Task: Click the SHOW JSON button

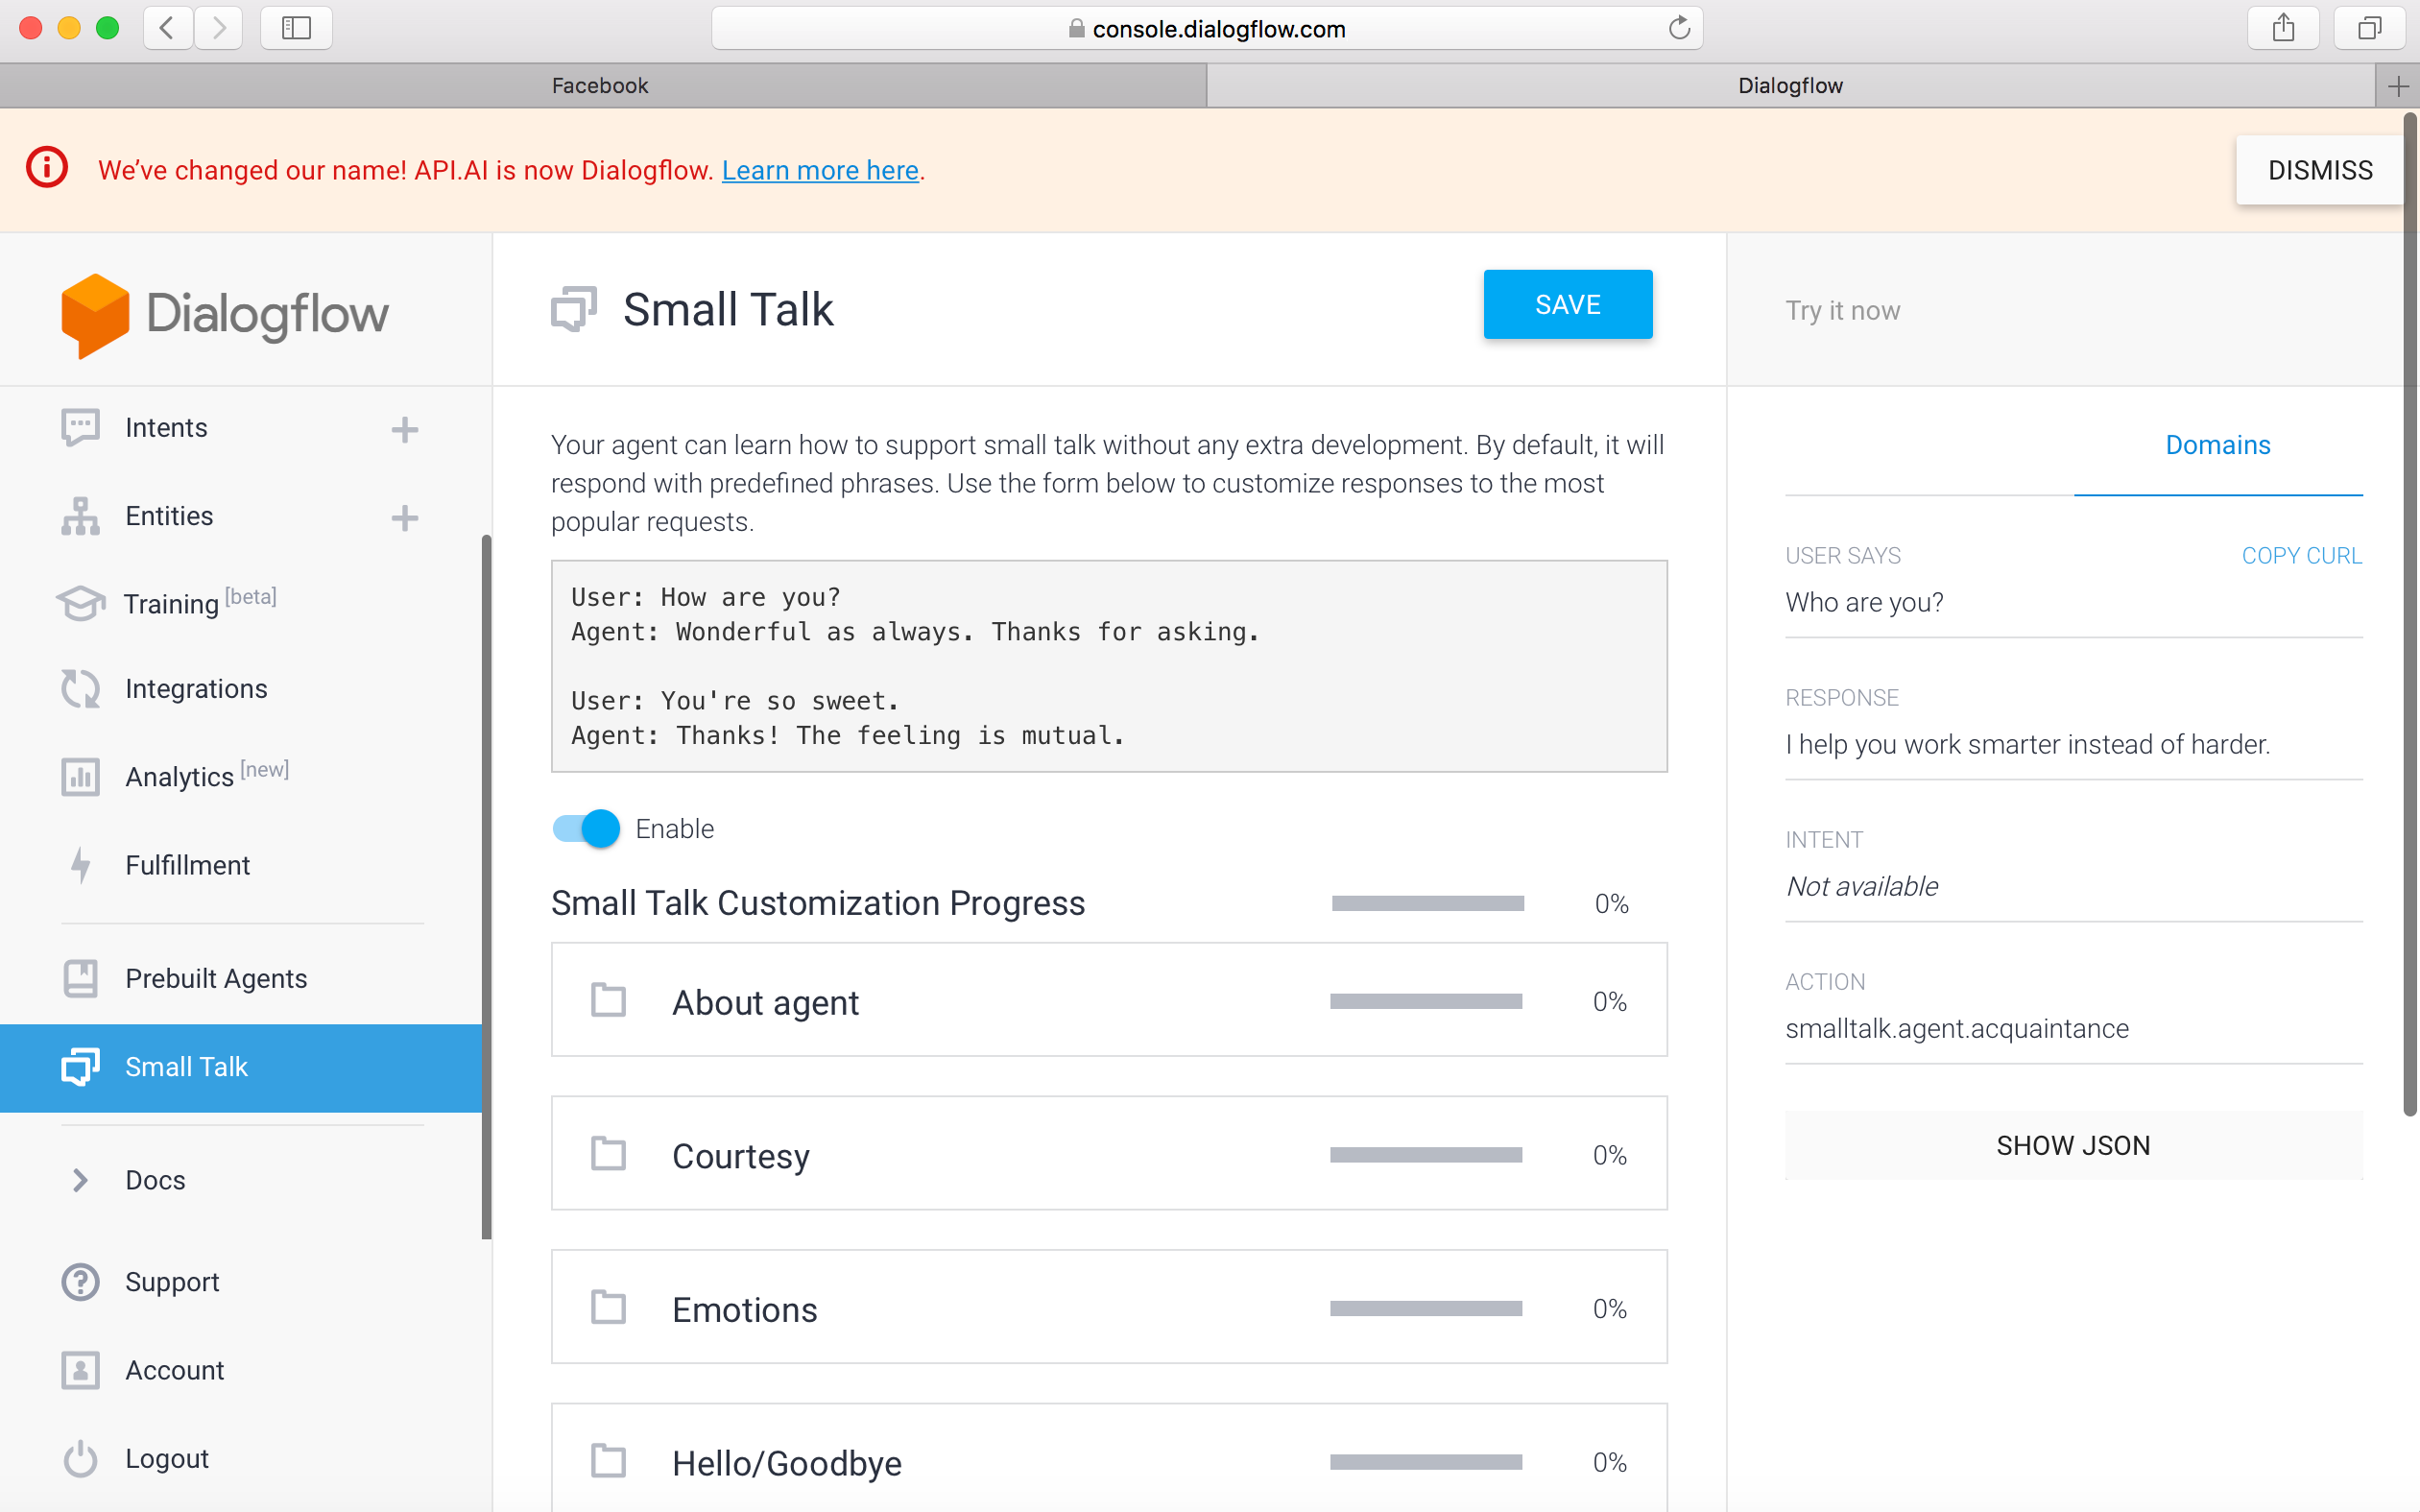Action: tap(2073, 1145)
